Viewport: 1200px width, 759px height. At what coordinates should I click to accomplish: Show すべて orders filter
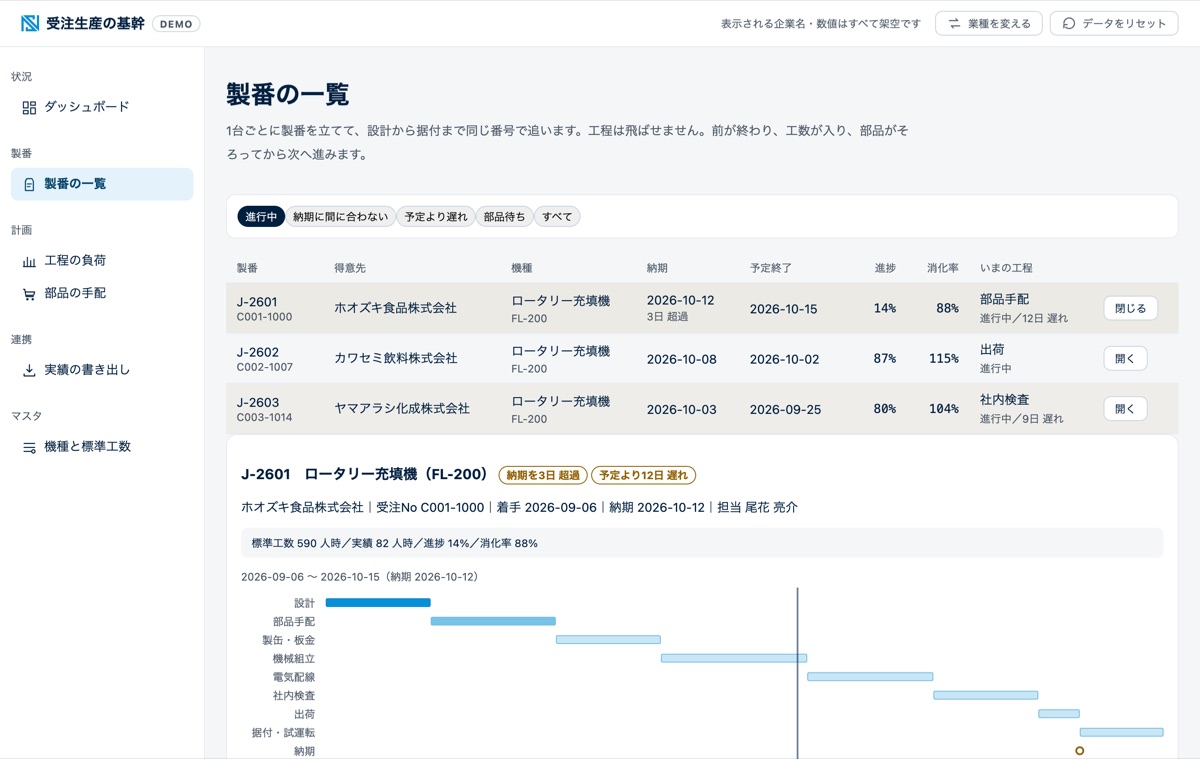click(x=557, y=216)
